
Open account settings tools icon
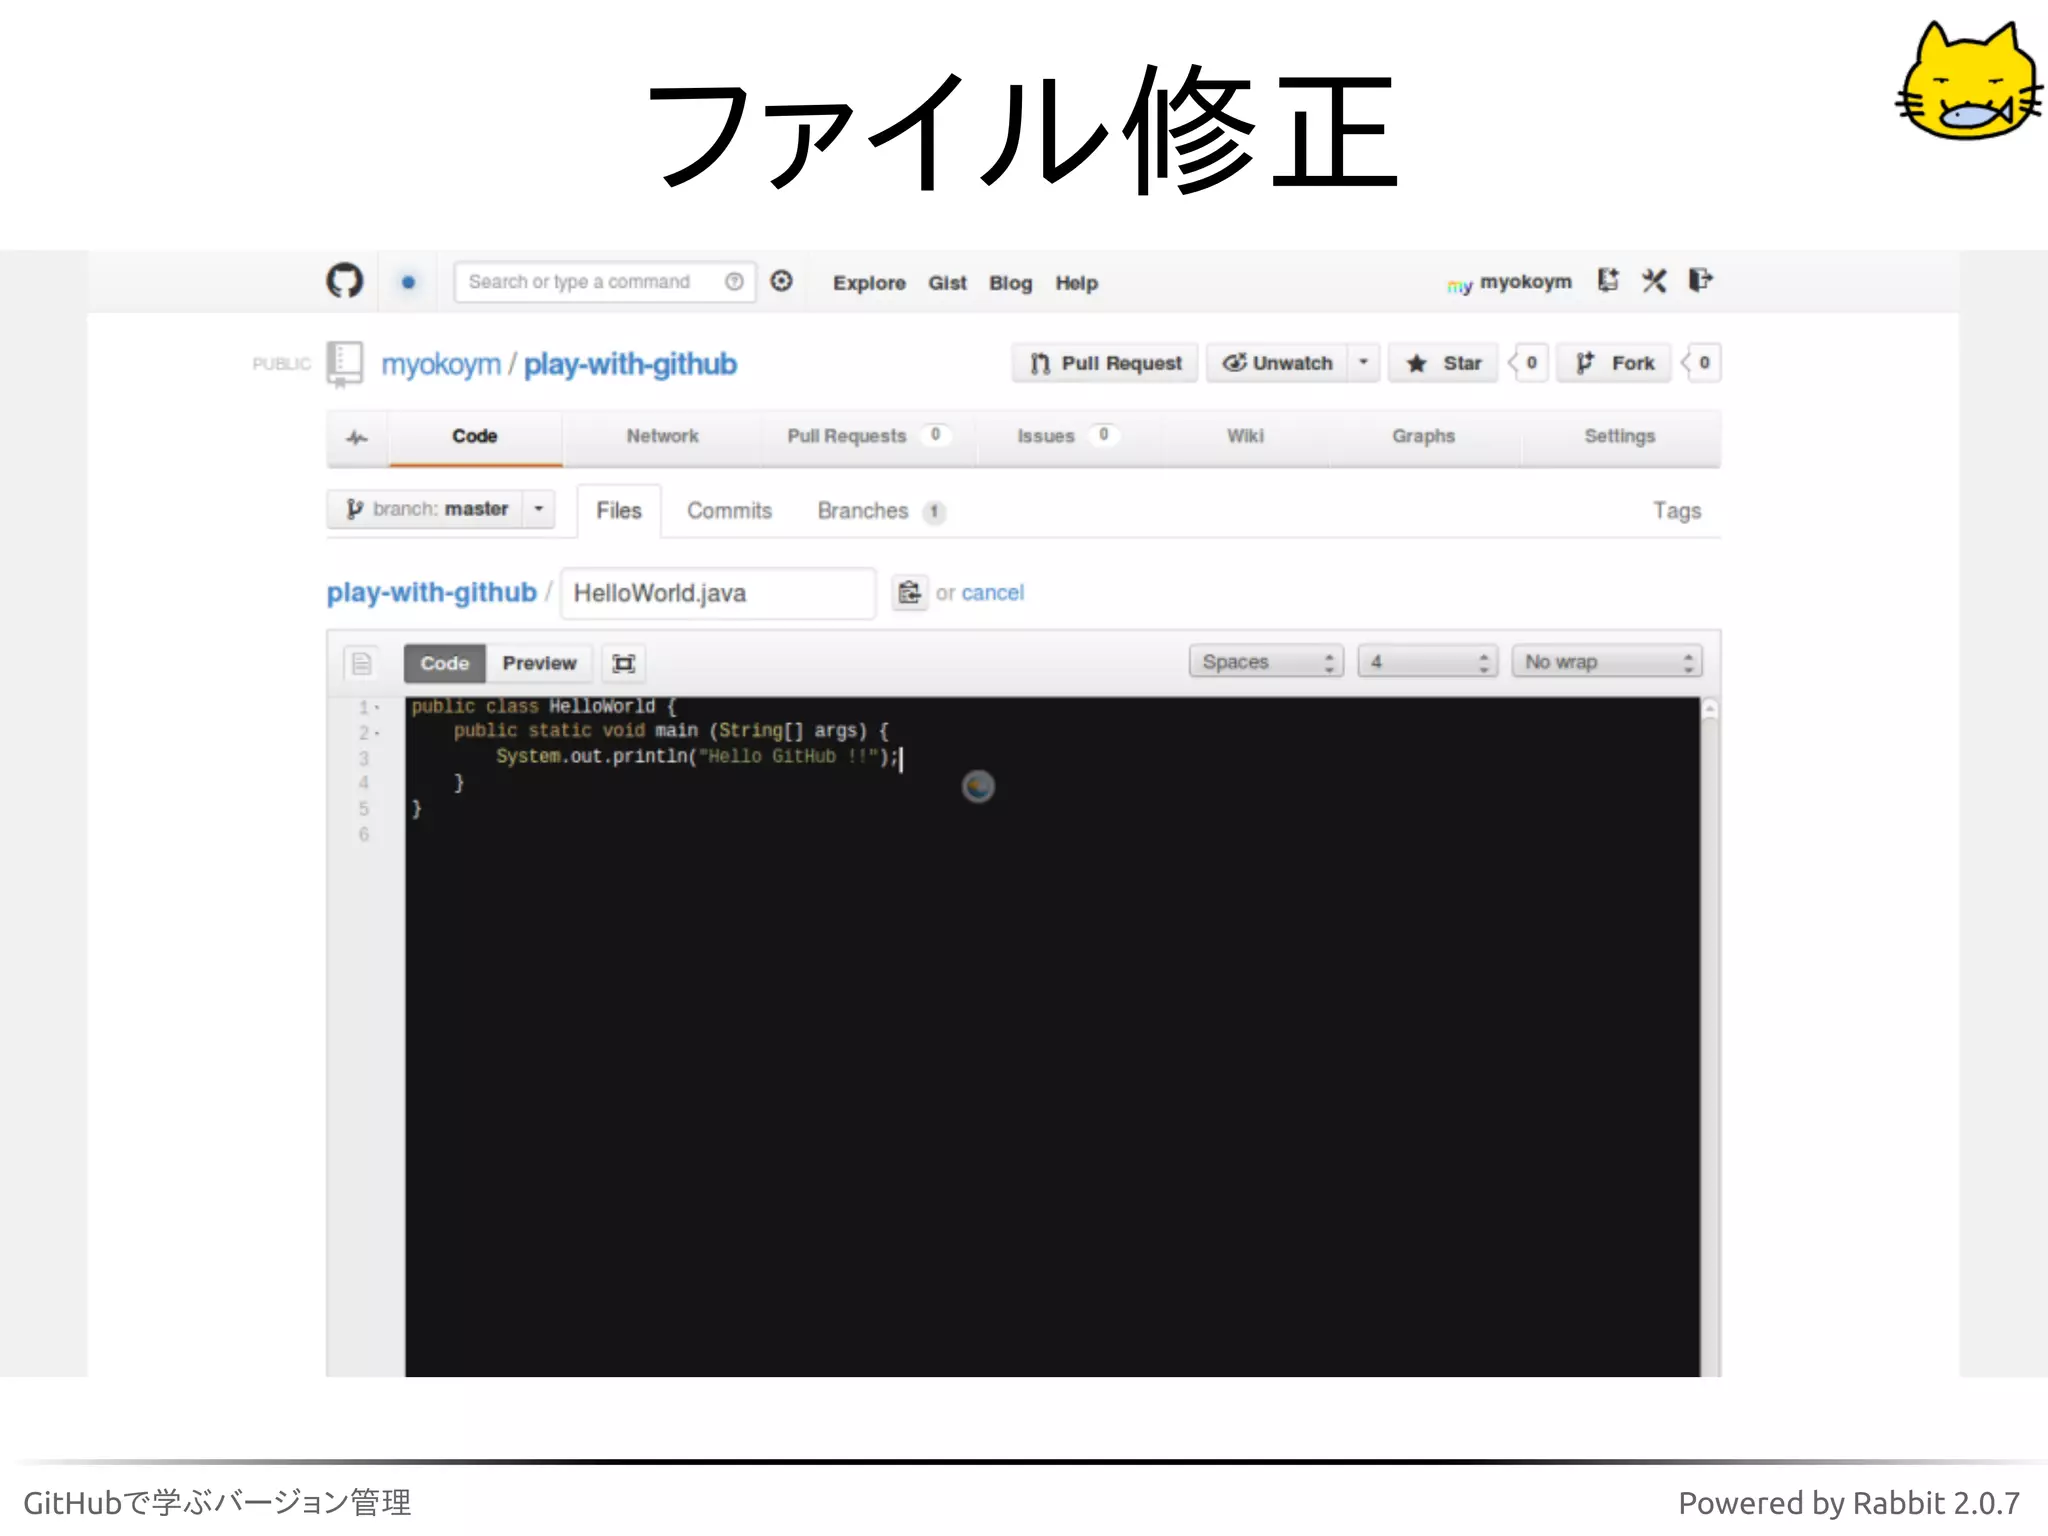(1654, 281)
